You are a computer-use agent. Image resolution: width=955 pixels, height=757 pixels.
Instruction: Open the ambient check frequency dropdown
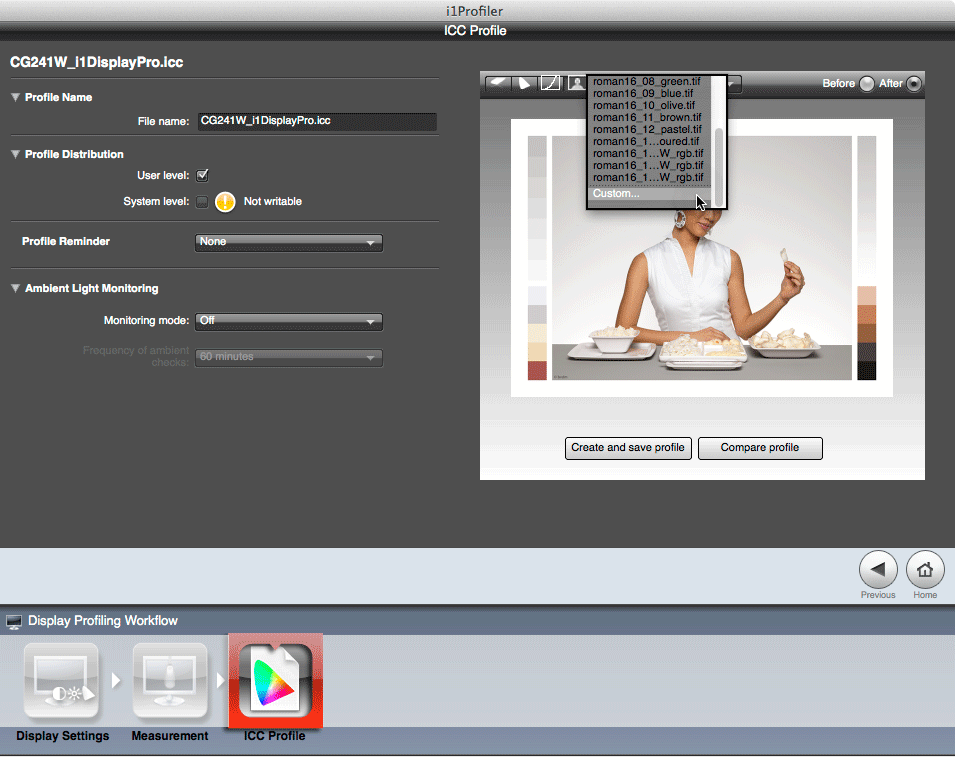[289, 357]
